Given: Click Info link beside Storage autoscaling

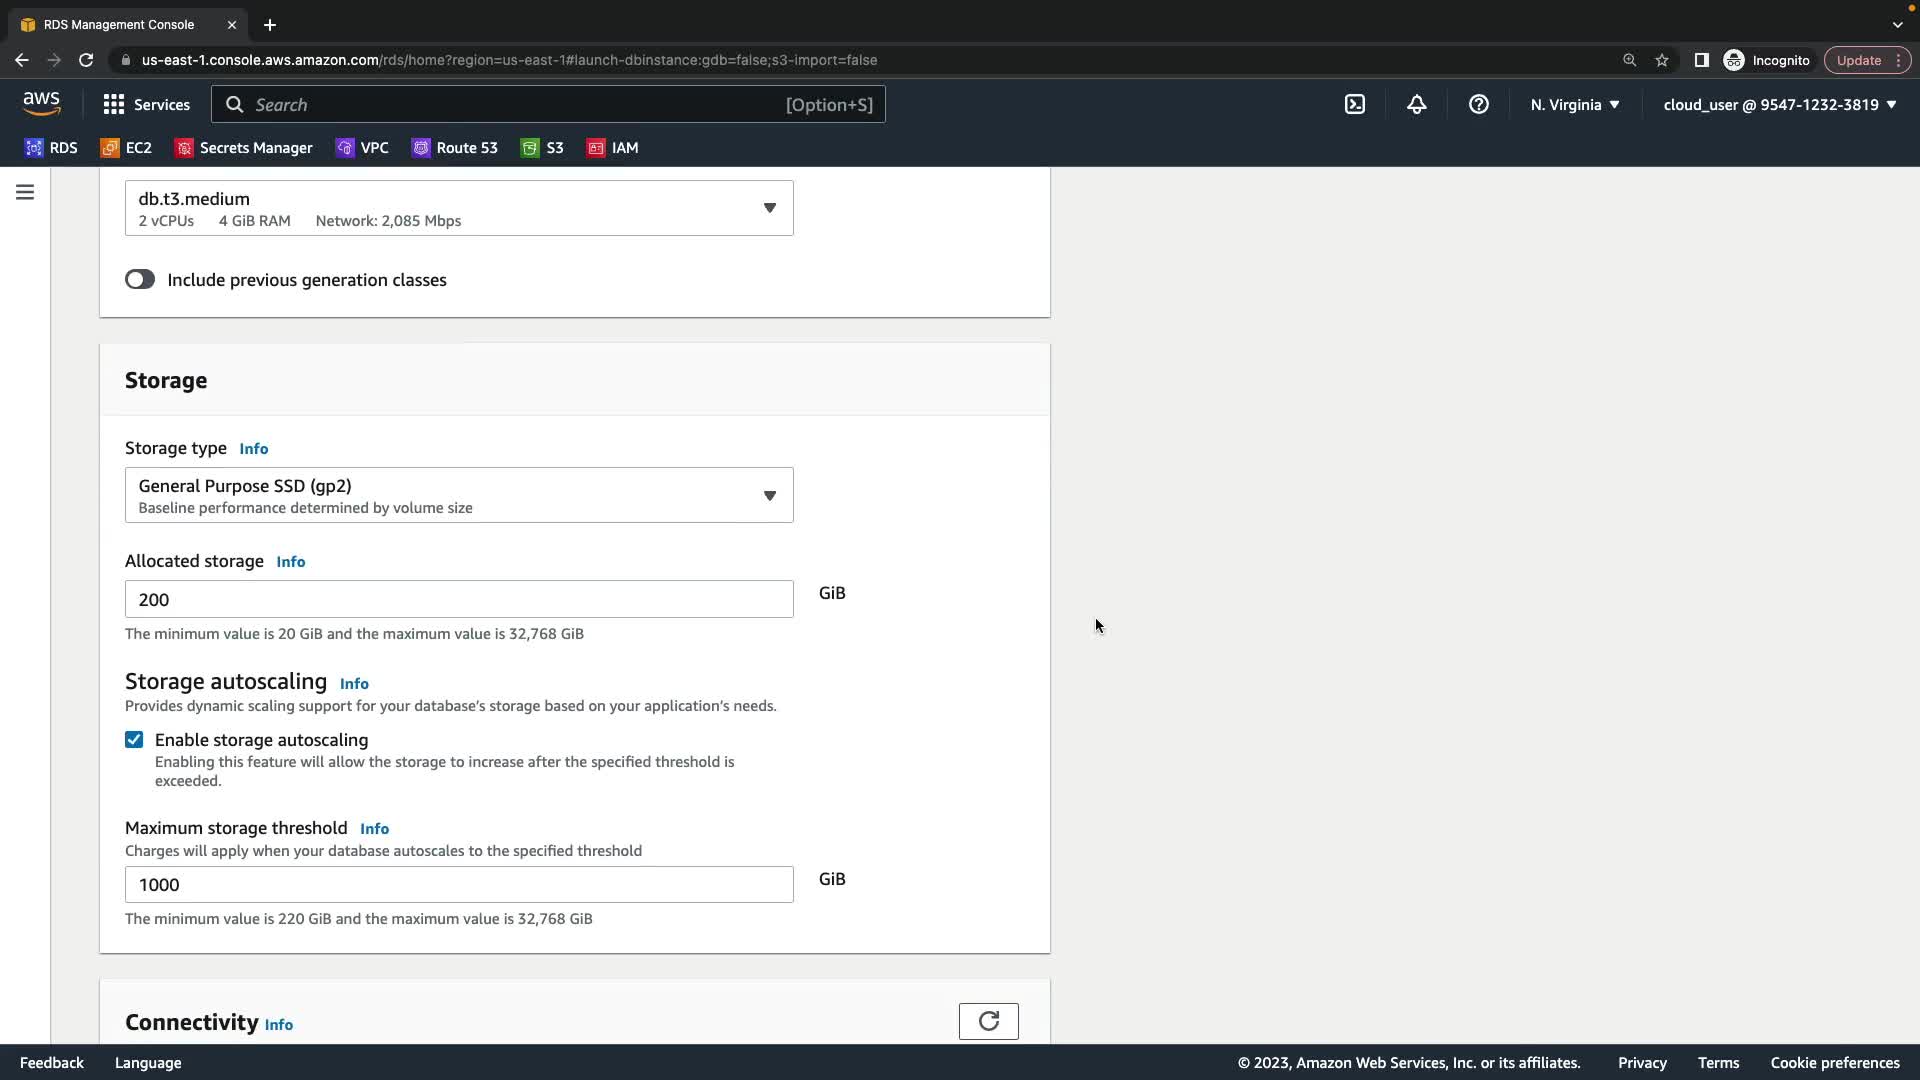Looking at the screenshot, I should [354, 684].
